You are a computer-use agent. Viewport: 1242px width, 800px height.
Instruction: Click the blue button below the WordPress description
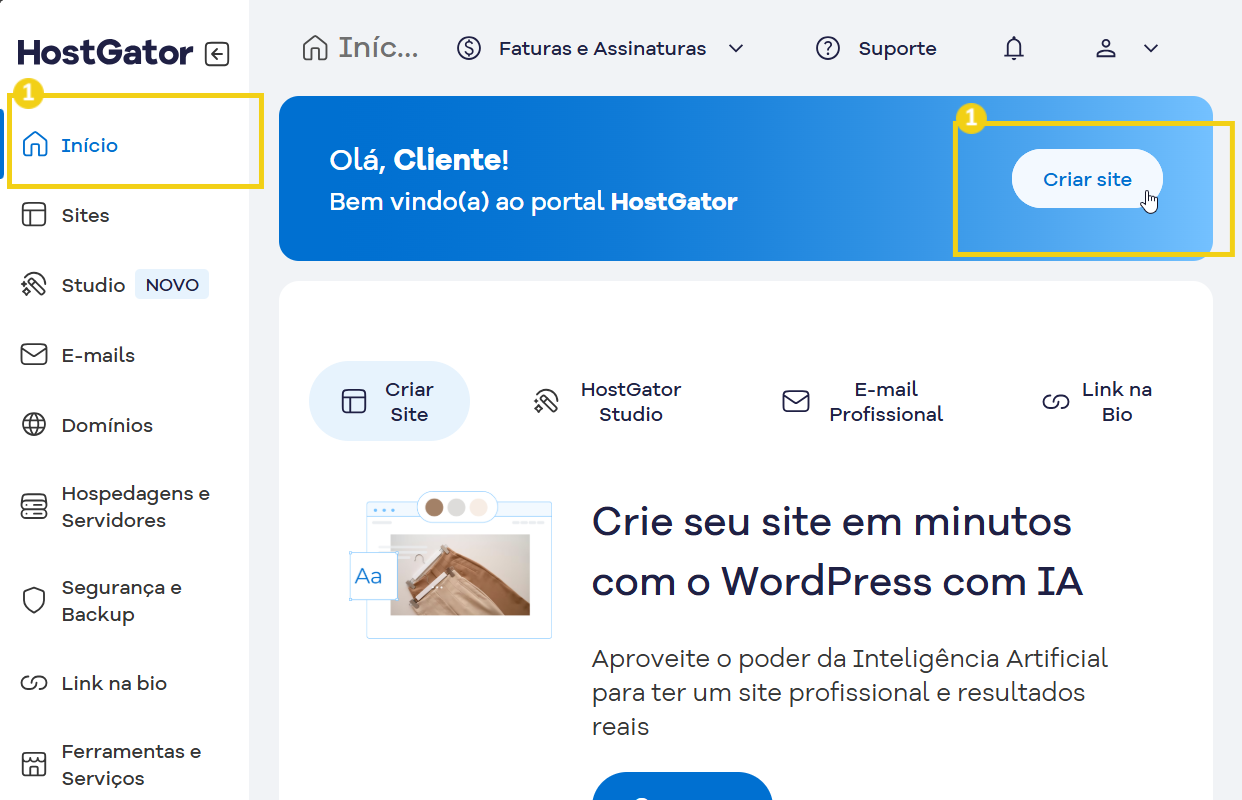[682, 786]
